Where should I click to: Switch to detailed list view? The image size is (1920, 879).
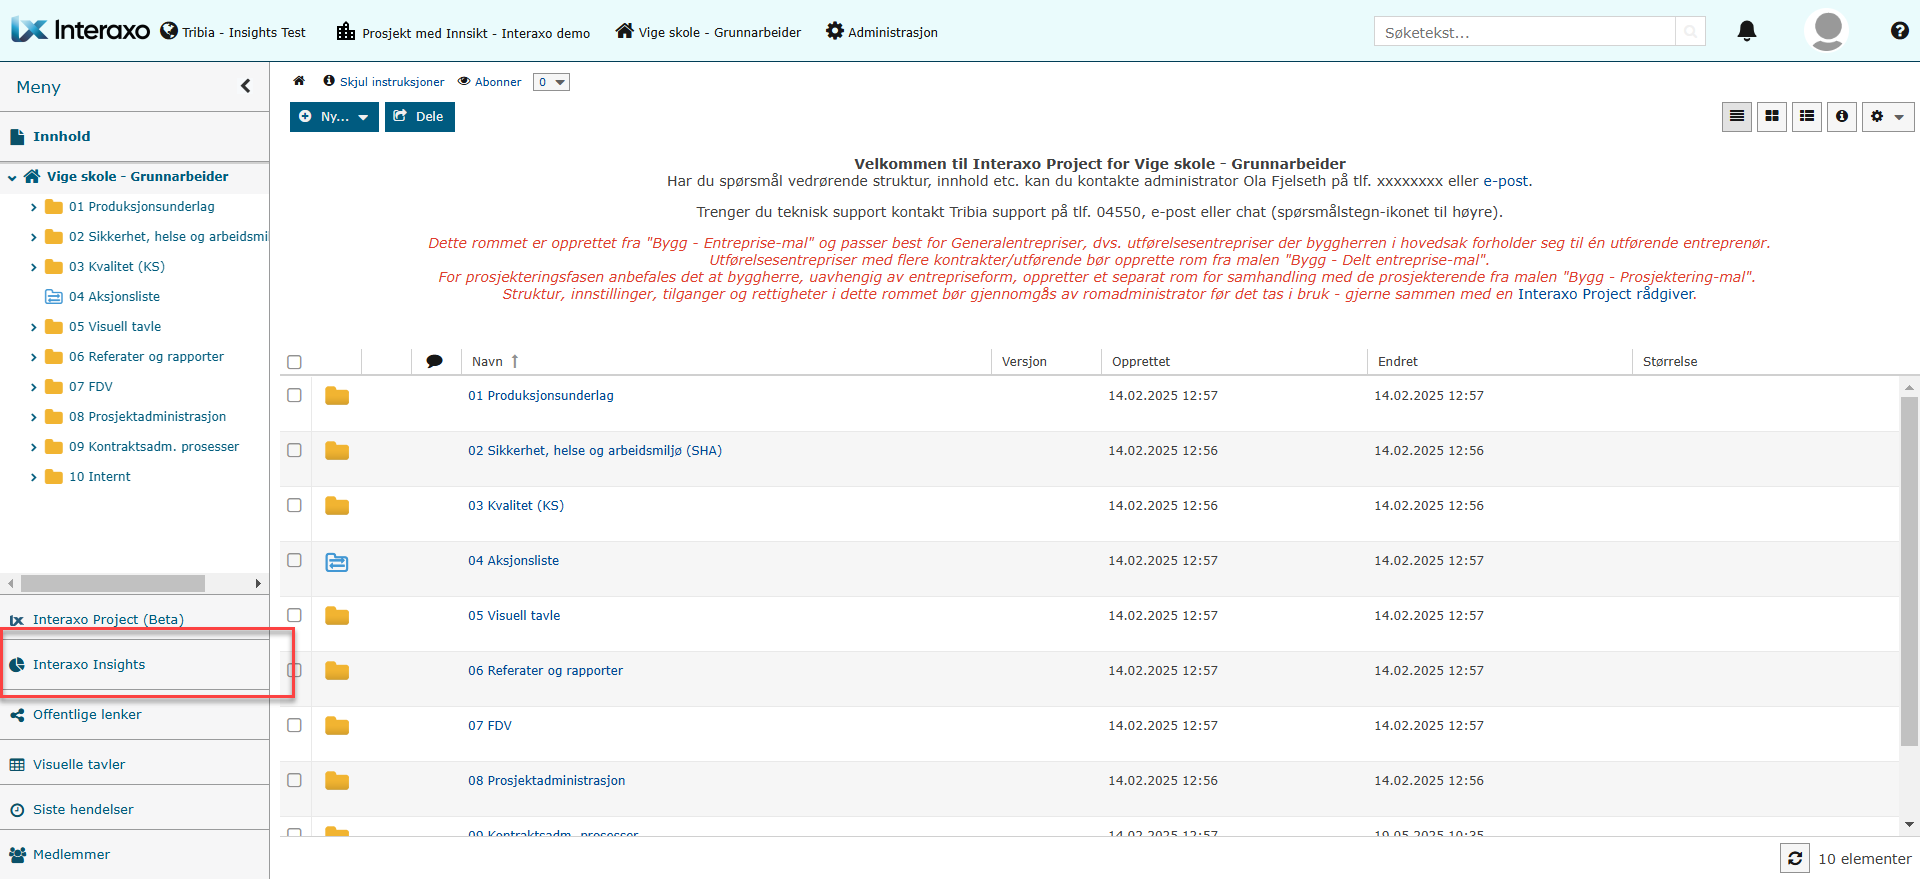tap(1807, 117)
